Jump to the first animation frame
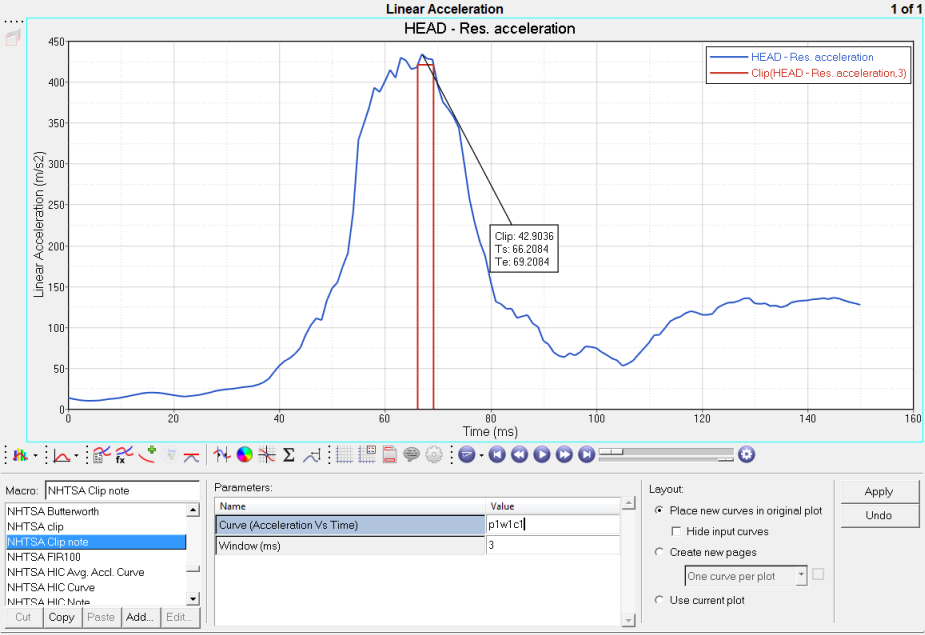This screenshot has width=925, height=635. coord(497,454)
